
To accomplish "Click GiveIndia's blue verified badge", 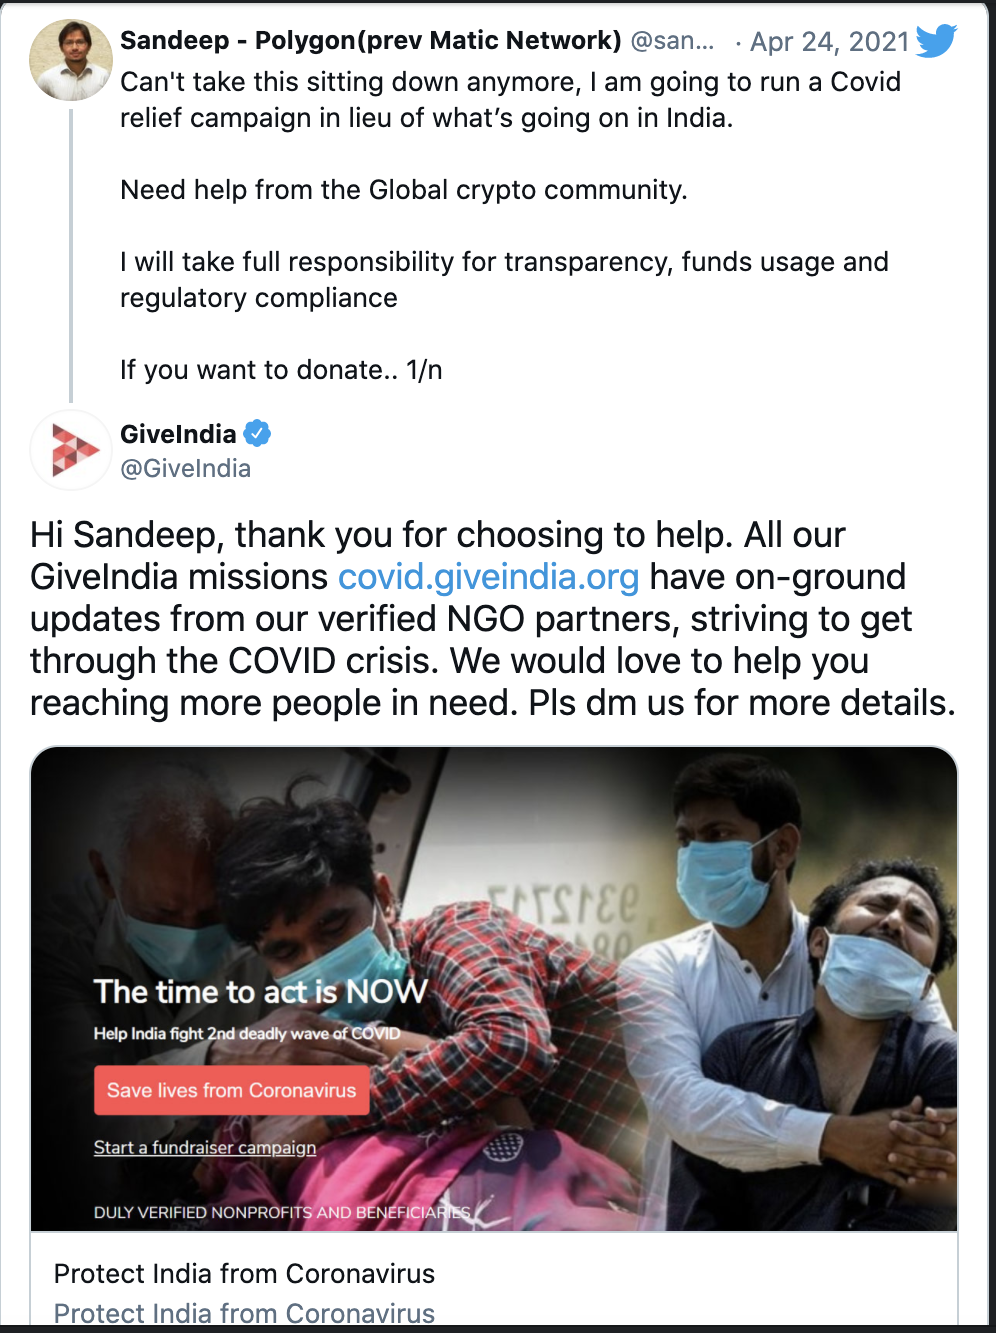I will tap(258, 433).
